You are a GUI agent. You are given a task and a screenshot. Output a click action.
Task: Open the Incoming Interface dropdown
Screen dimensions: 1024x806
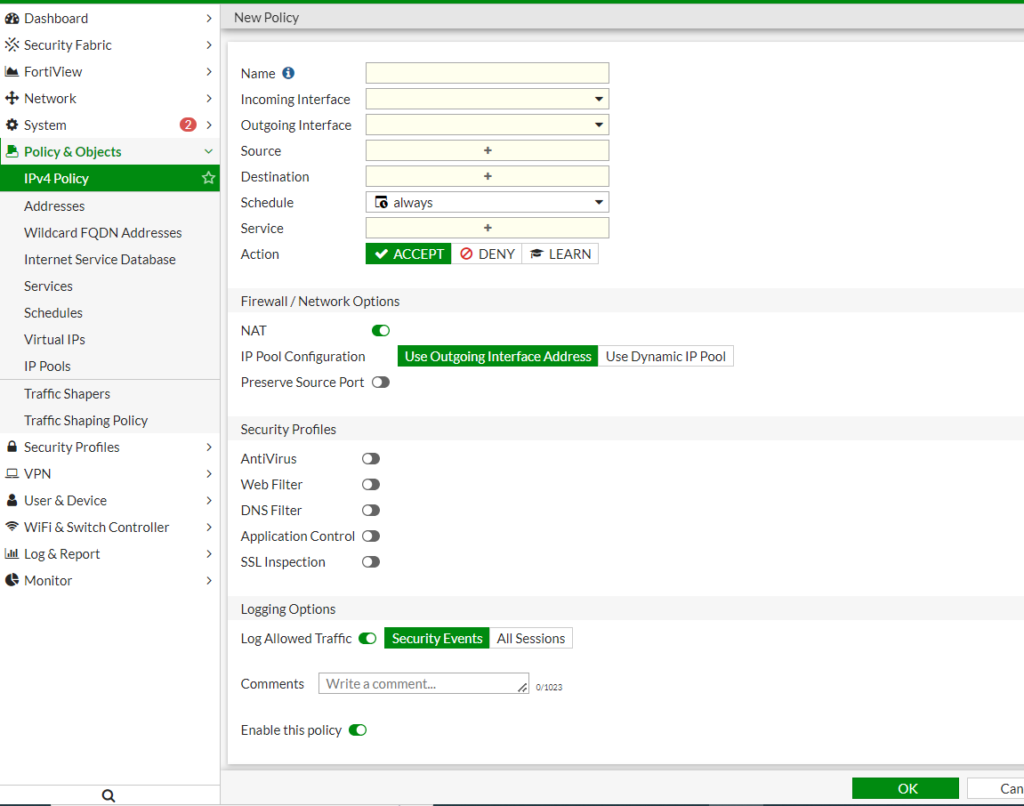(487, 99)
